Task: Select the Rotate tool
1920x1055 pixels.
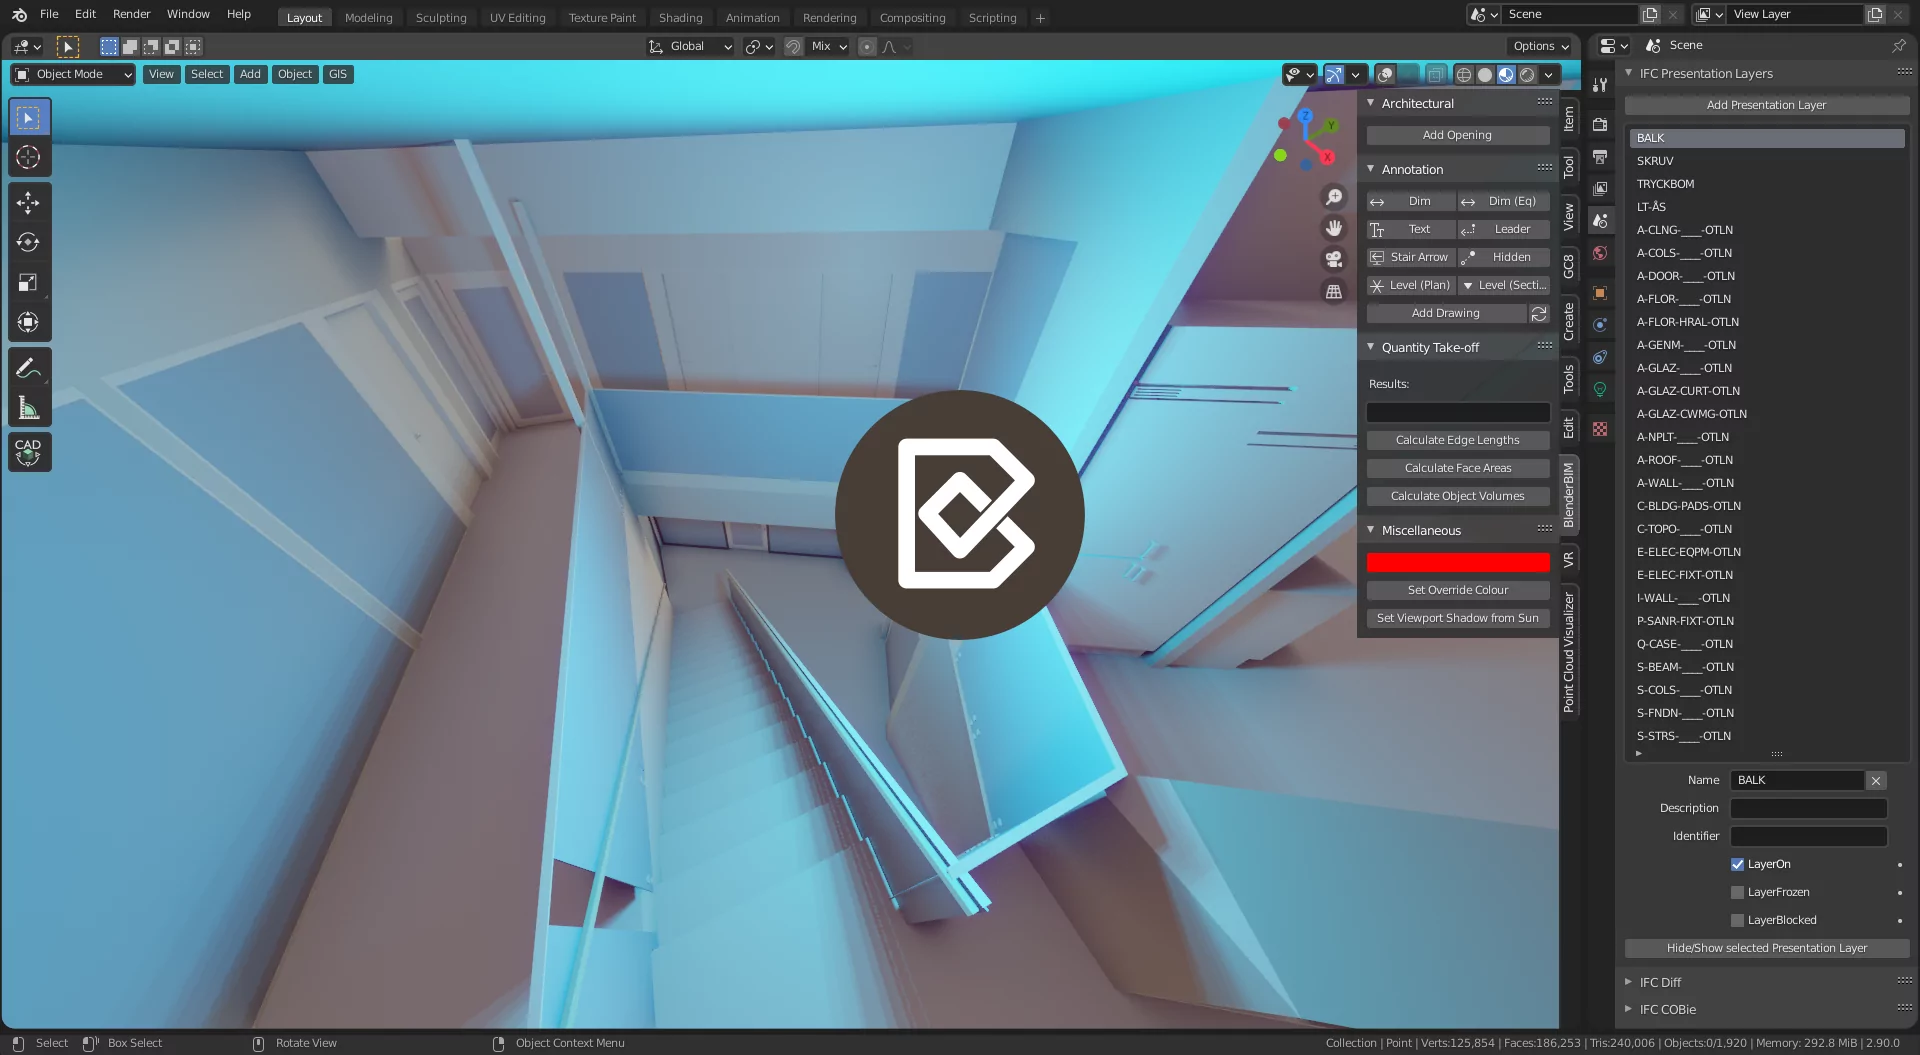Action: pos(28,242)
